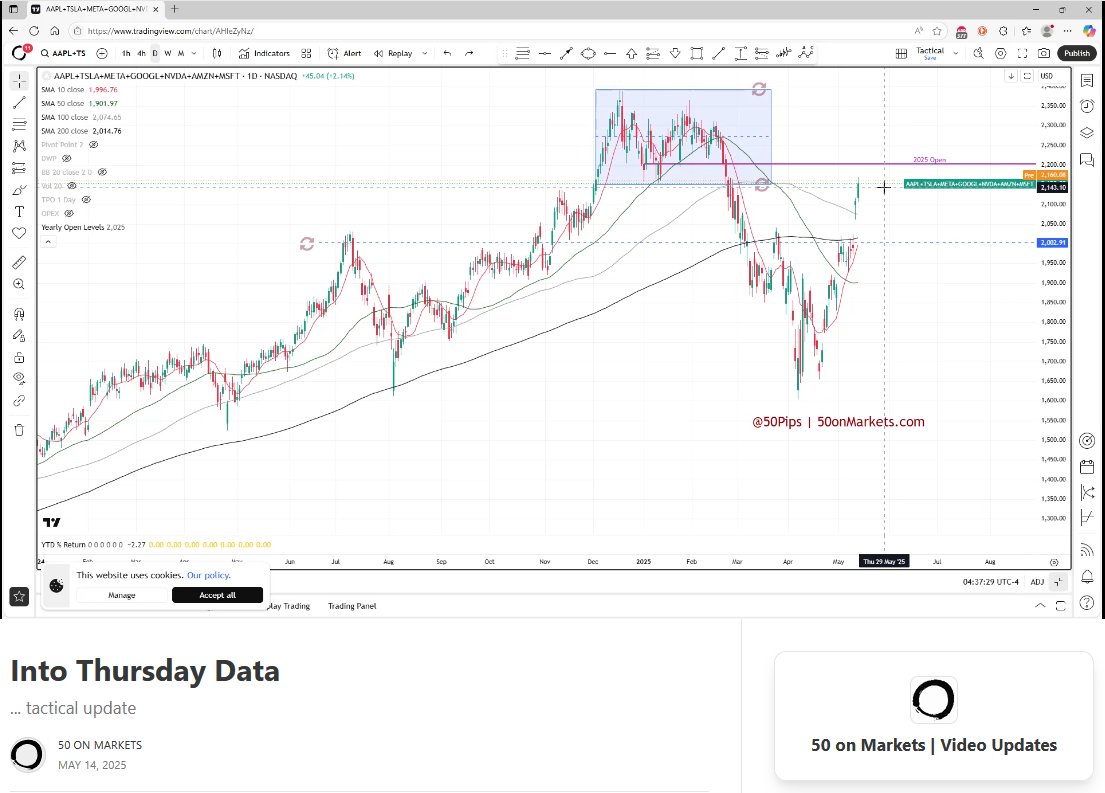The width and height of the screenshot is (1105, 793).
Task: Collapse the indicator legend chevron
Action: pos(48,242)
